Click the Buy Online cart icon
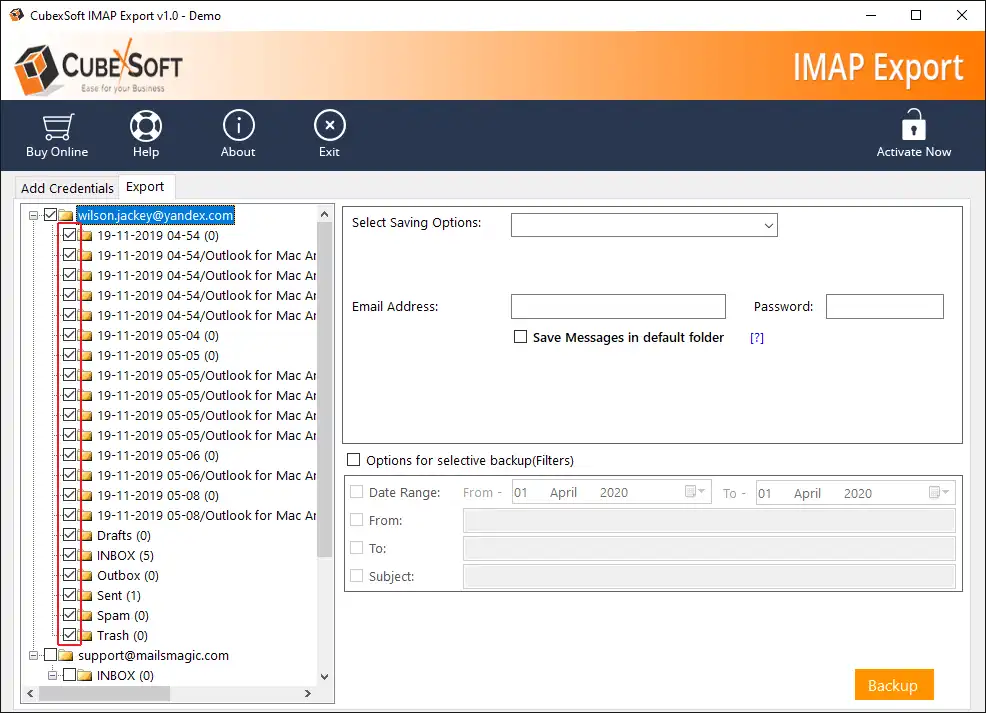This screenshot has height=713, width=986. click(x=56, y=127)
